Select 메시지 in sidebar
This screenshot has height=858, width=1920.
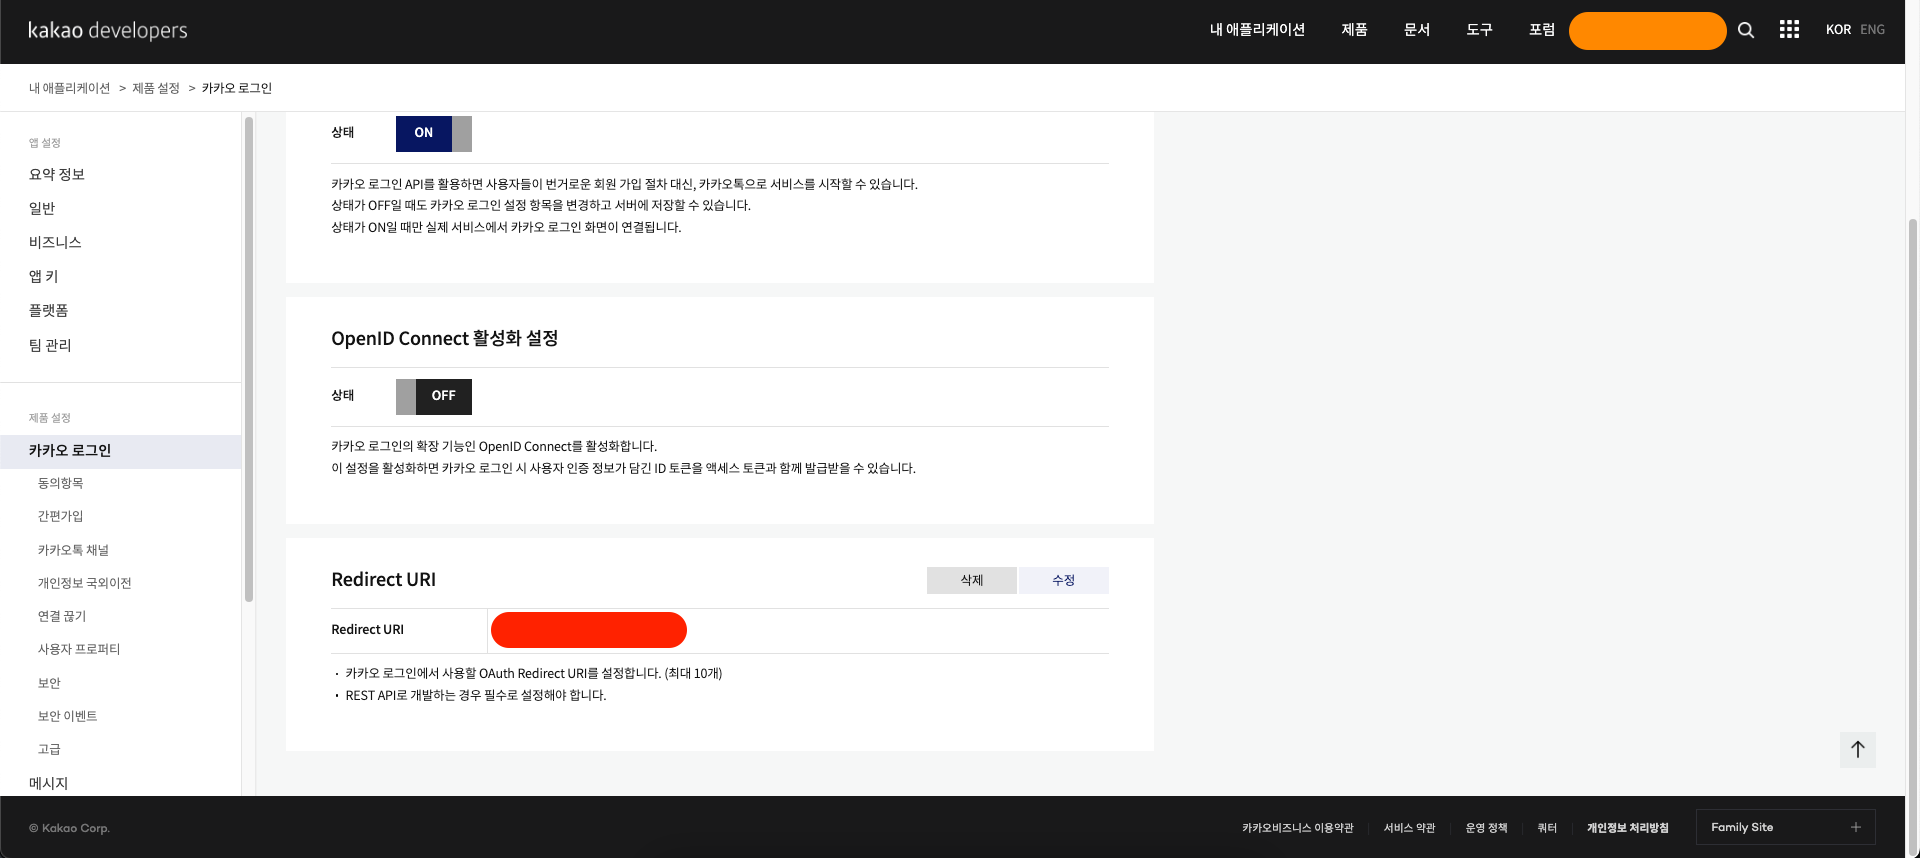click(x=48, y=783)
